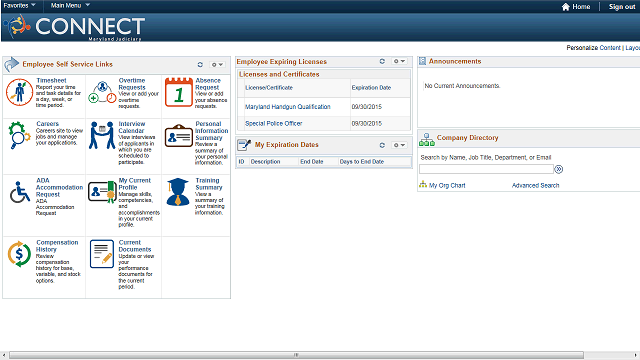640x360 pixels.
Task: Click the Company Directory search field
Action: coord(486,169)
